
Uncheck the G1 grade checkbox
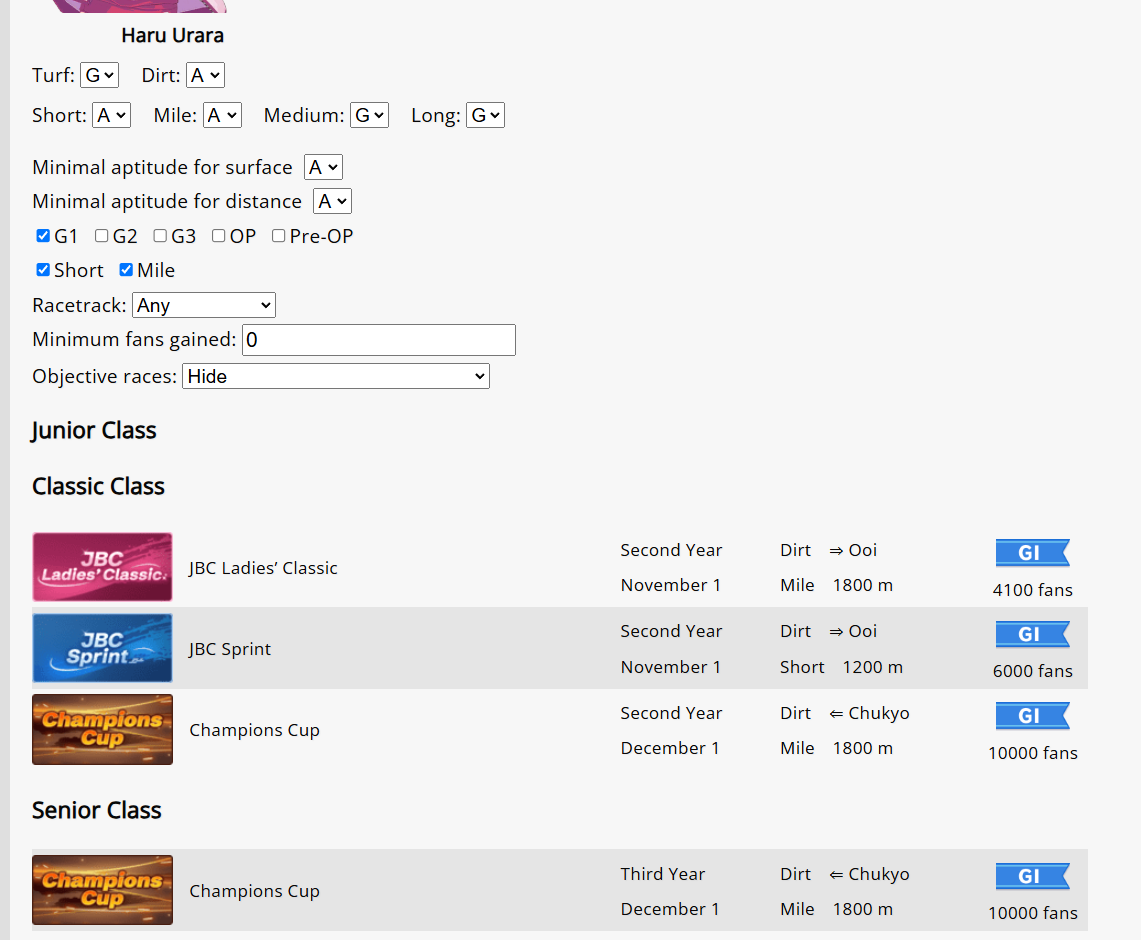[43, 236]
